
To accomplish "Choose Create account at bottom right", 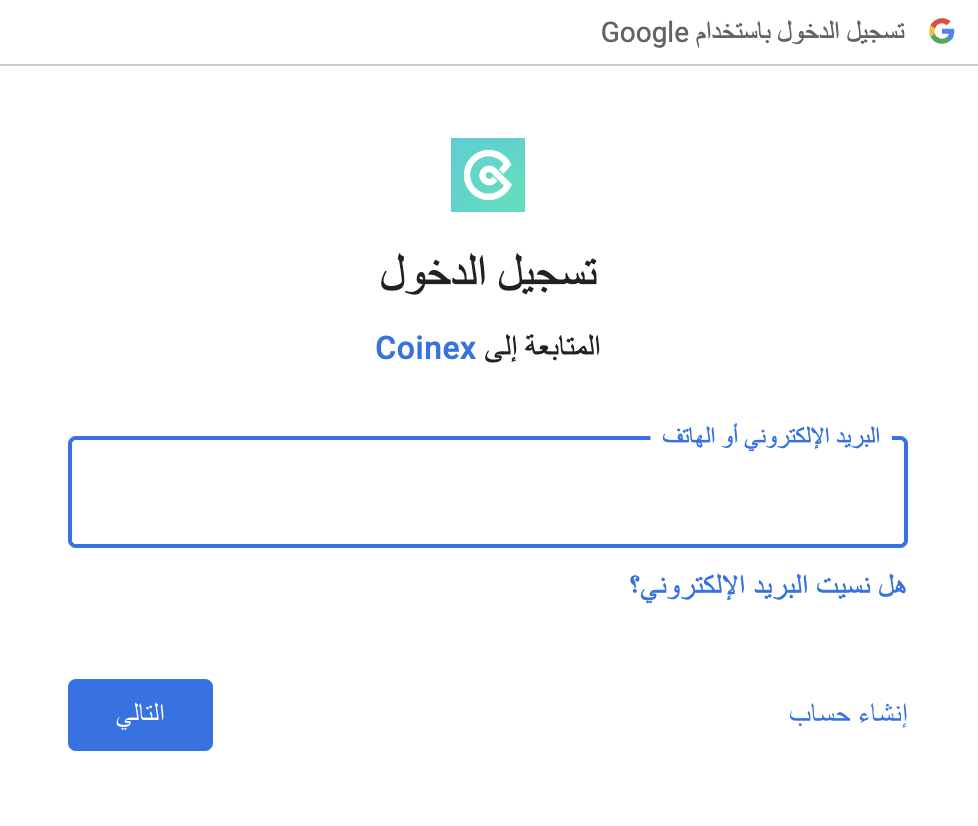I will (848, 714).
